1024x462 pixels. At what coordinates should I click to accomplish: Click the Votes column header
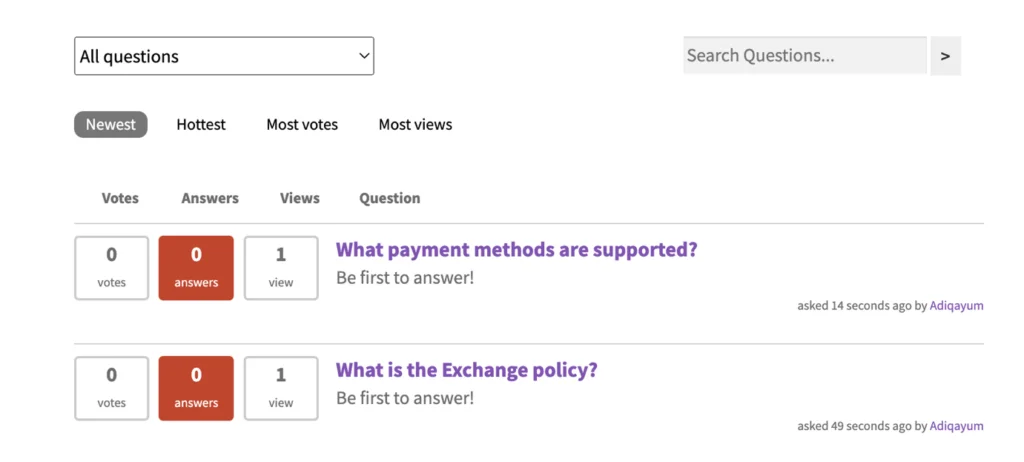120,198
